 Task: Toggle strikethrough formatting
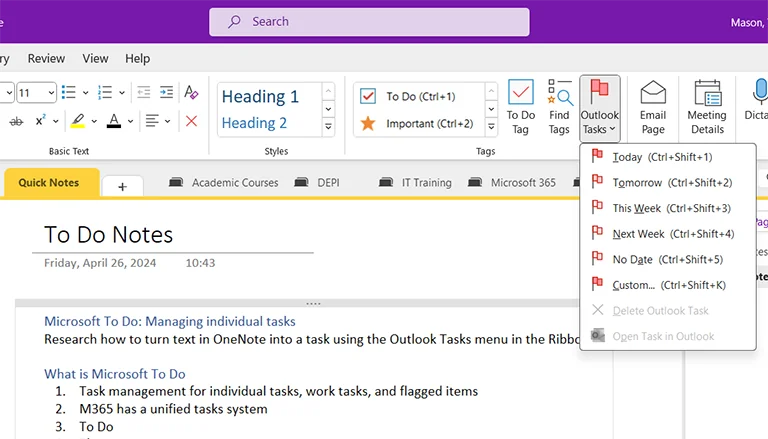(16, 121)
